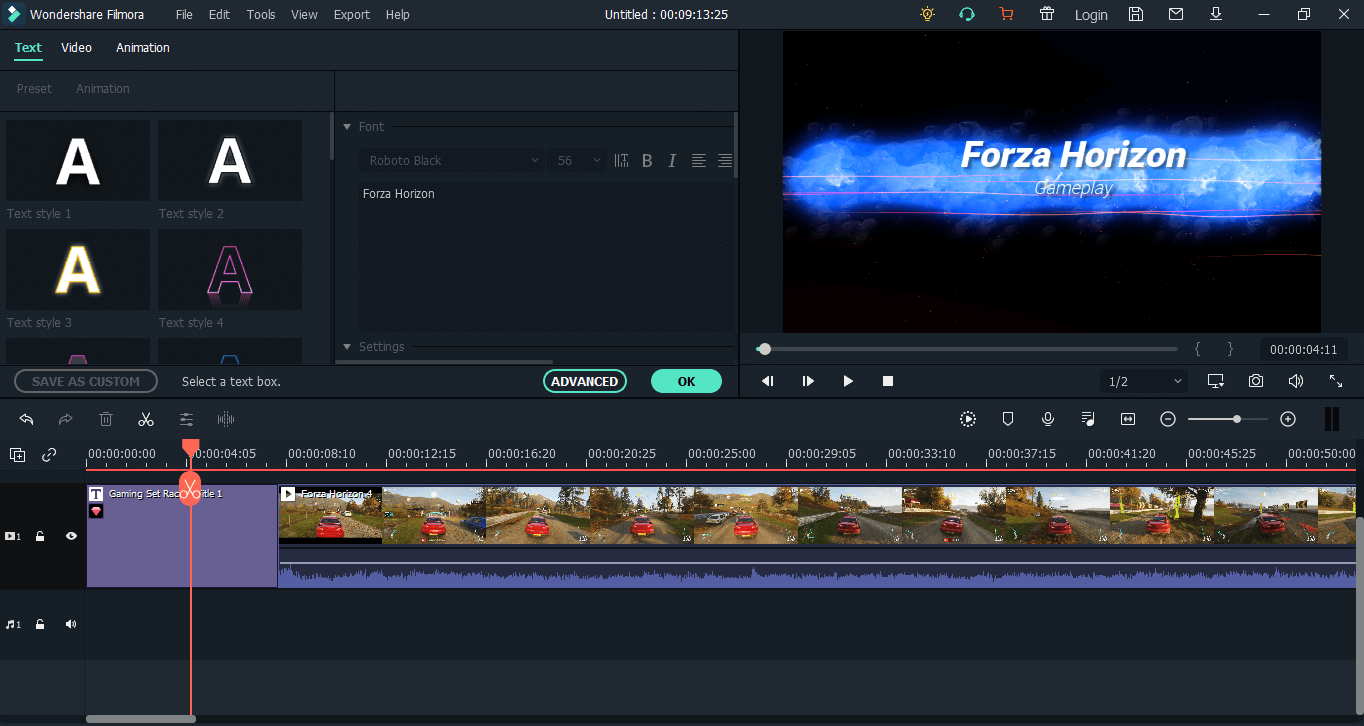Click the zoom to fit timeline icon
Image resolution: width=1364 pixels, height=726 pixels.
[1128, 419]
